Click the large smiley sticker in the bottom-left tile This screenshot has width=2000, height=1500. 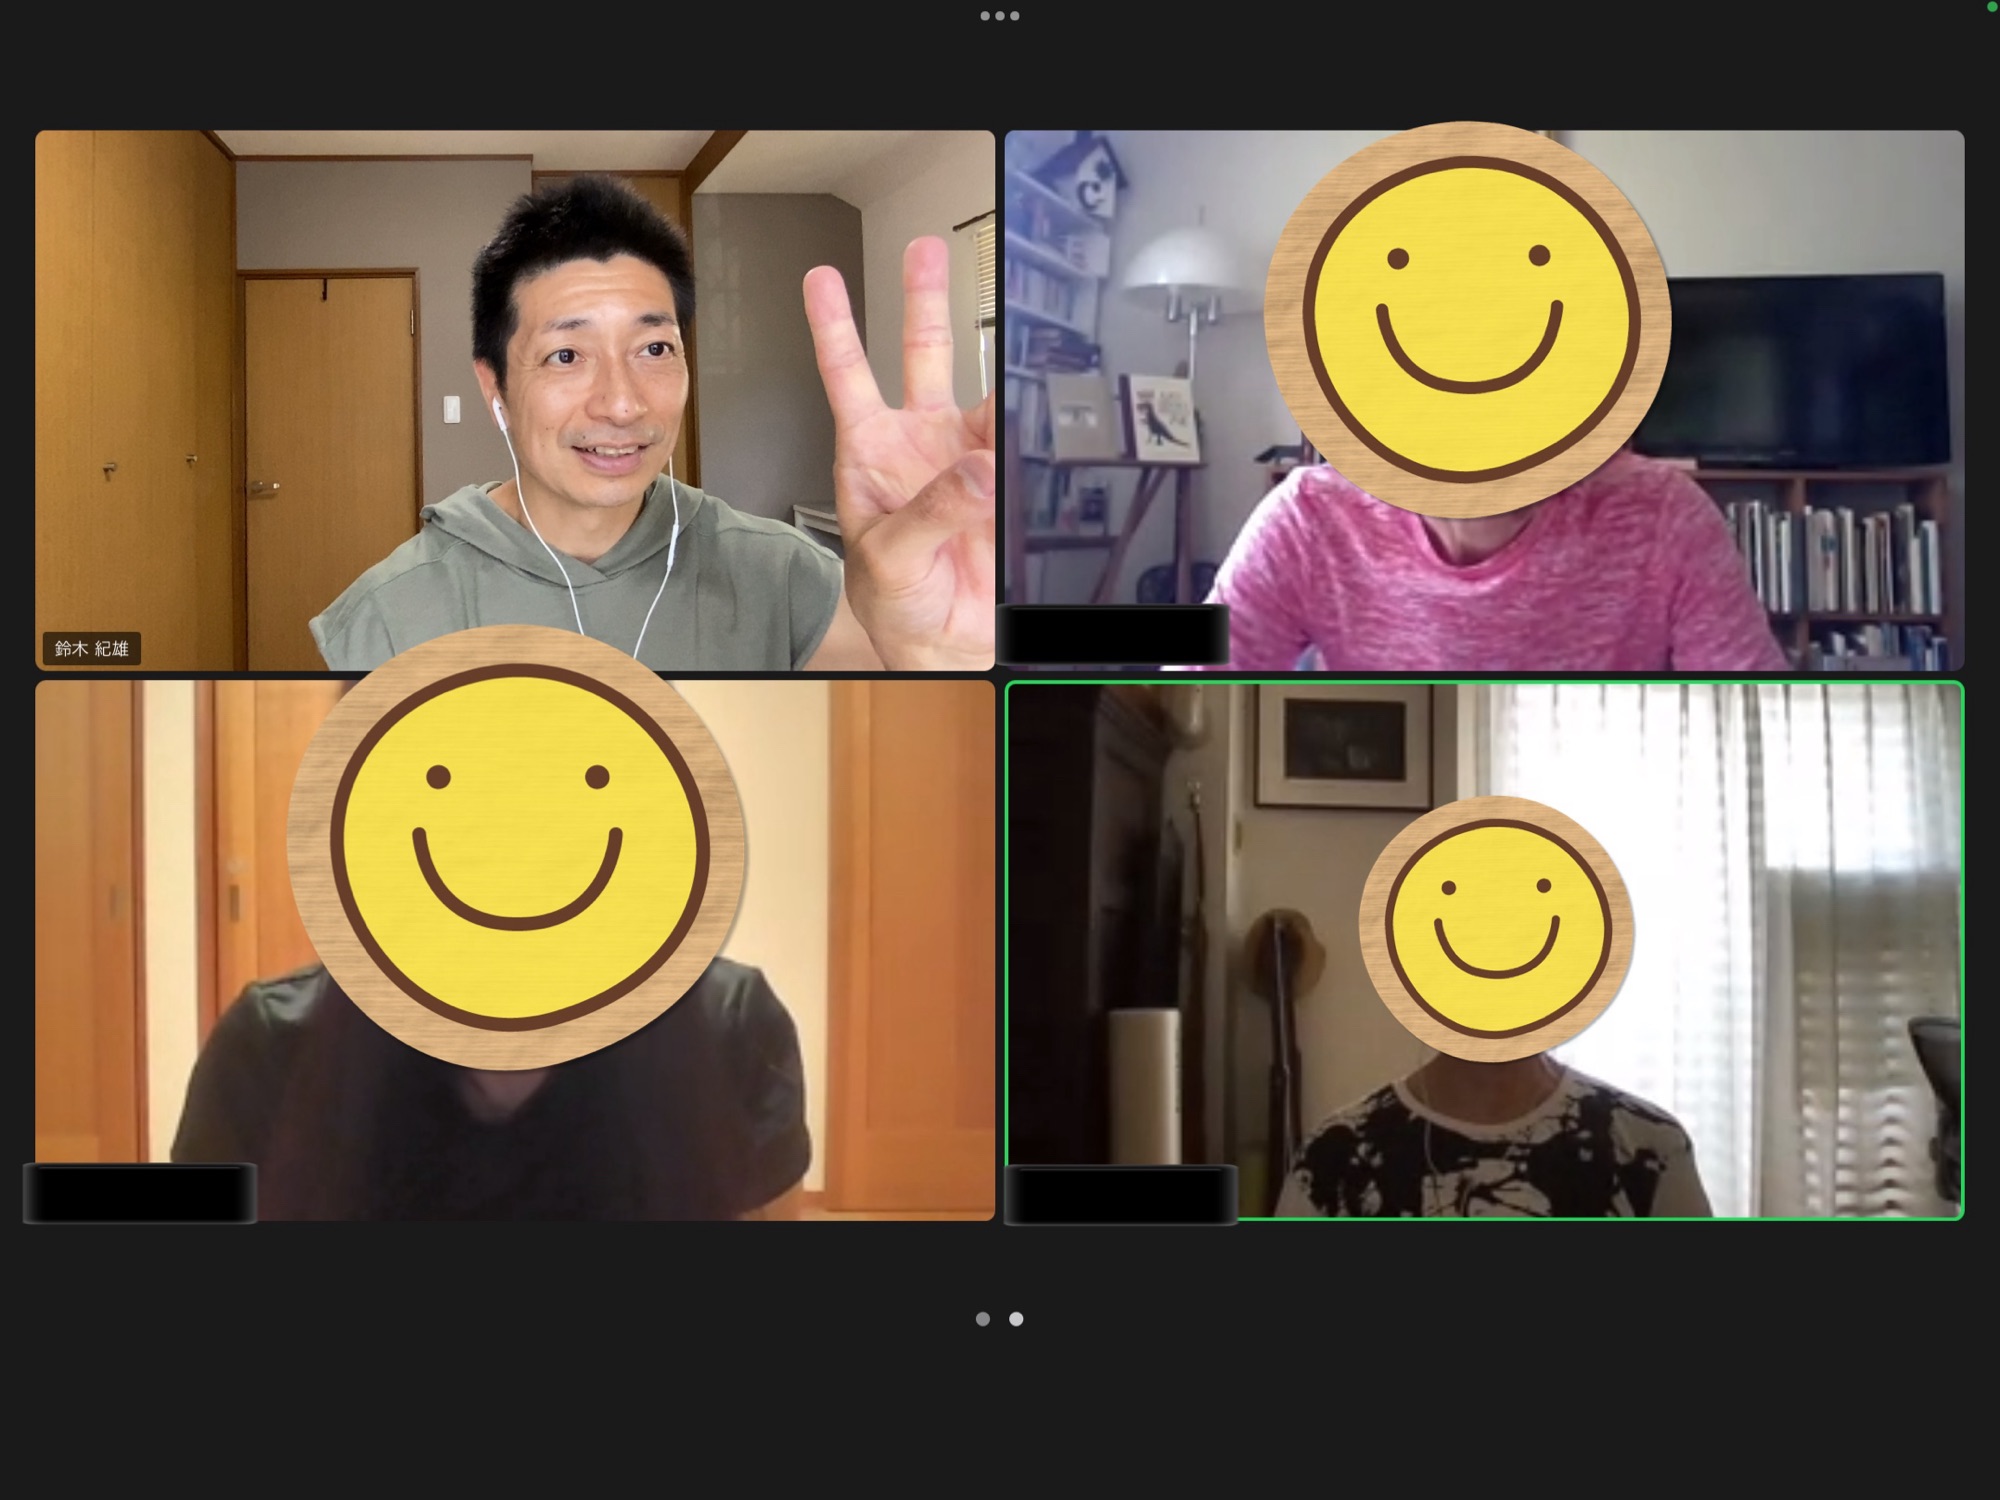[516, 847]
